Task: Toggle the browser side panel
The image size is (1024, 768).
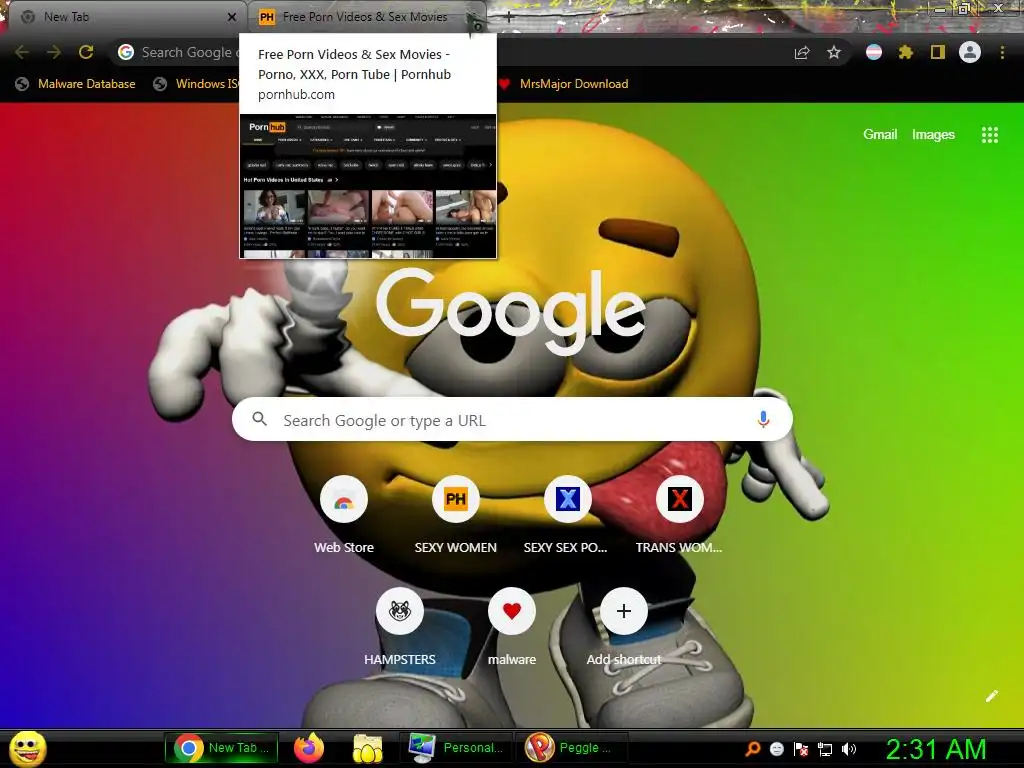Action: [938, 52]
